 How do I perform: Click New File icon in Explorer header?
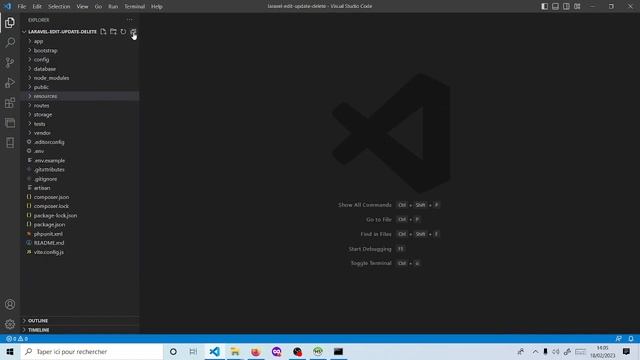click(x=103, y=31)
